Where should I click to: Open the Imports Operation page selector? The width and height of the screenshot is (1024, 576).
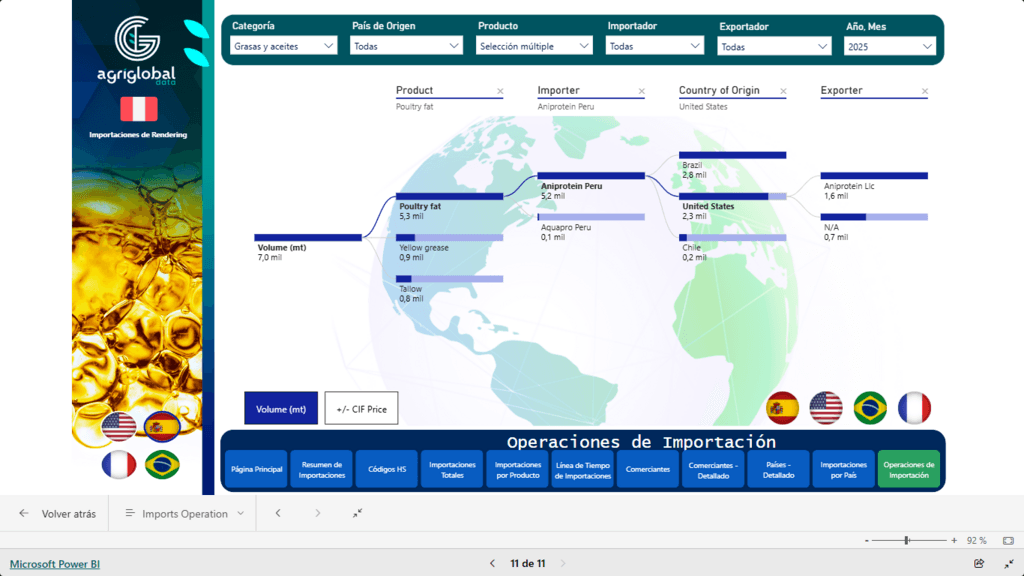tap(184, 513)
